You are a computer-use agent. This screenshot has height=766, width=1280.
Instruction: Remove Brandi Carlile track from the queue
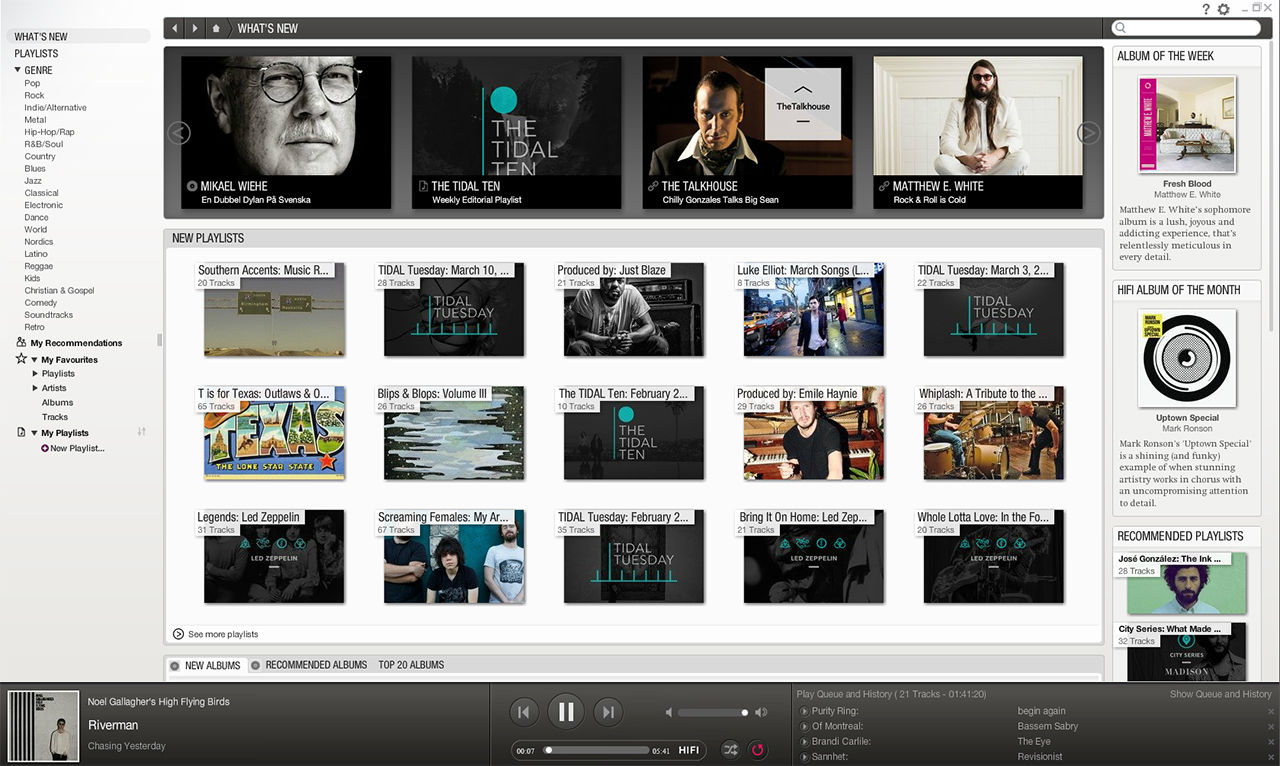[x=1271, y=741]
